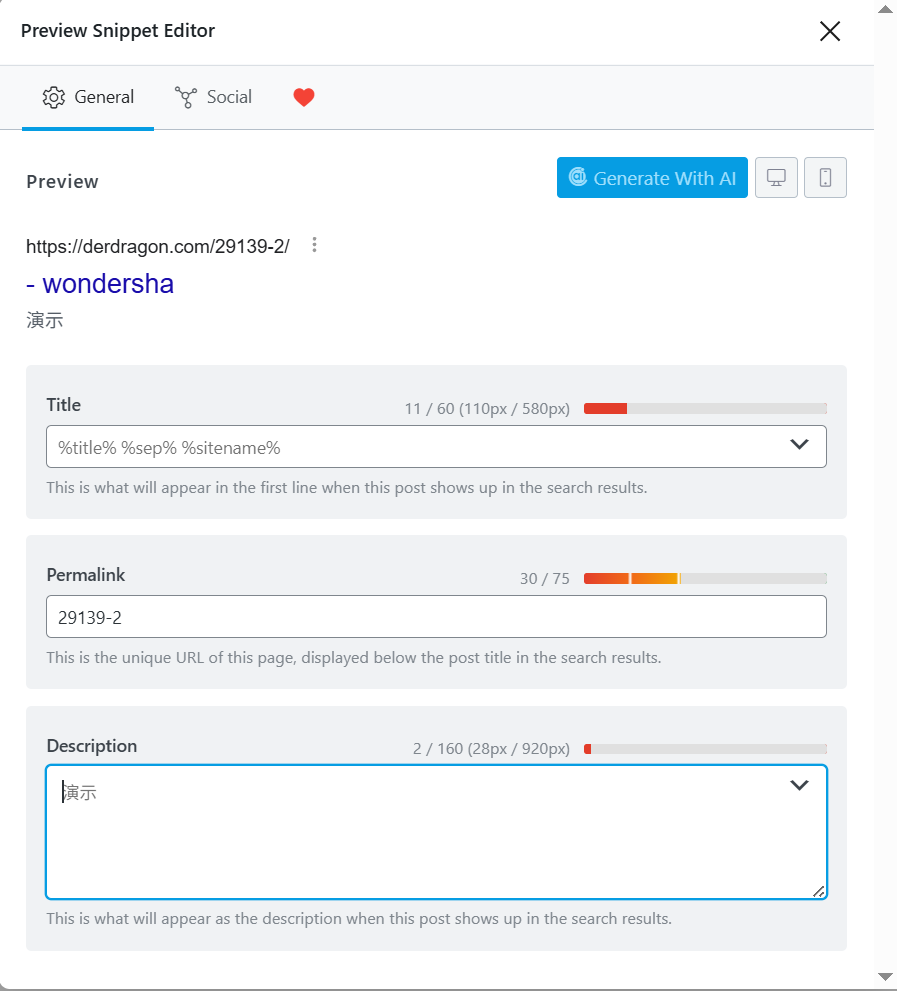Click the Permalink field containing 29139-2
This screenshot has height=991, width=897.
point(436,617)
